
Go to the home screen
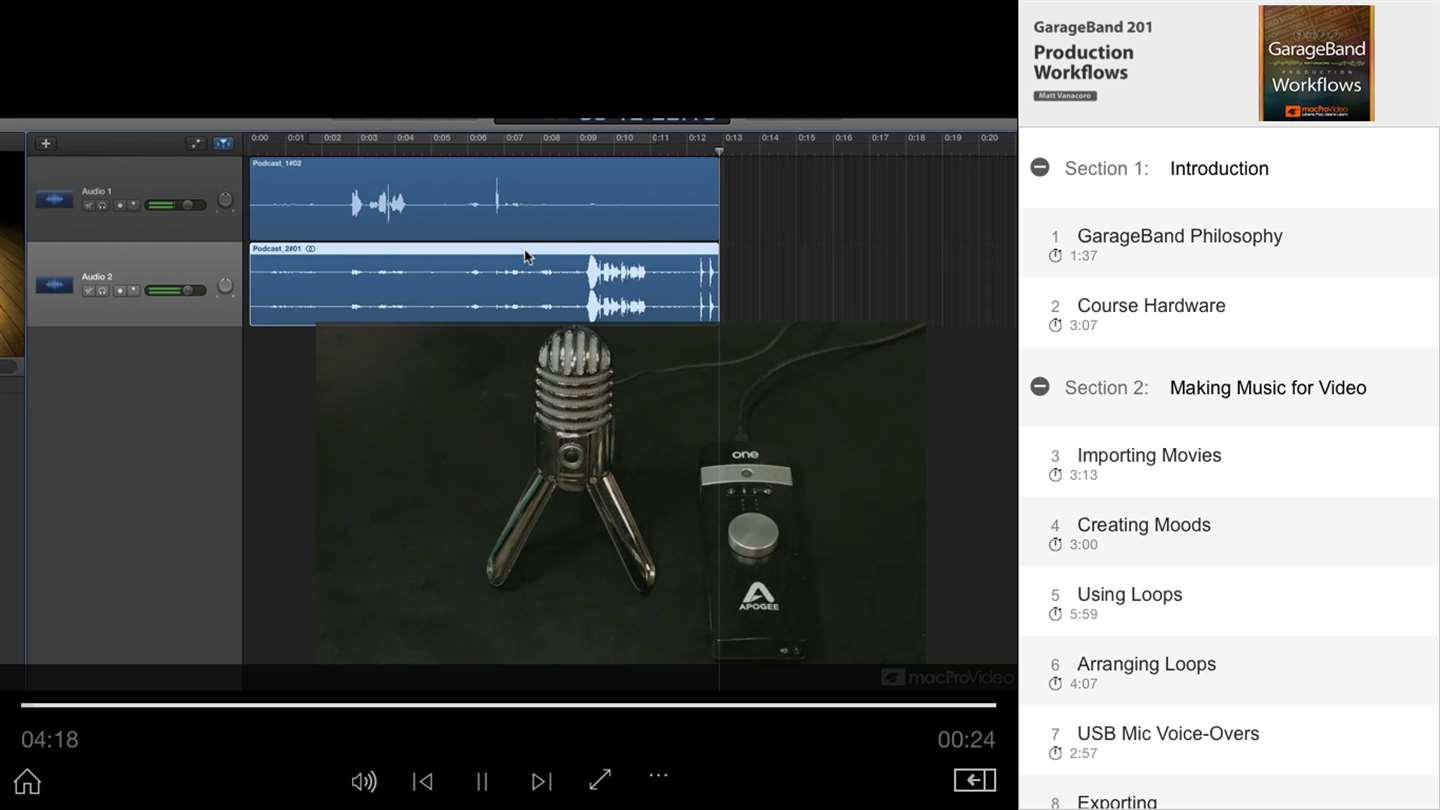point(27,781)
